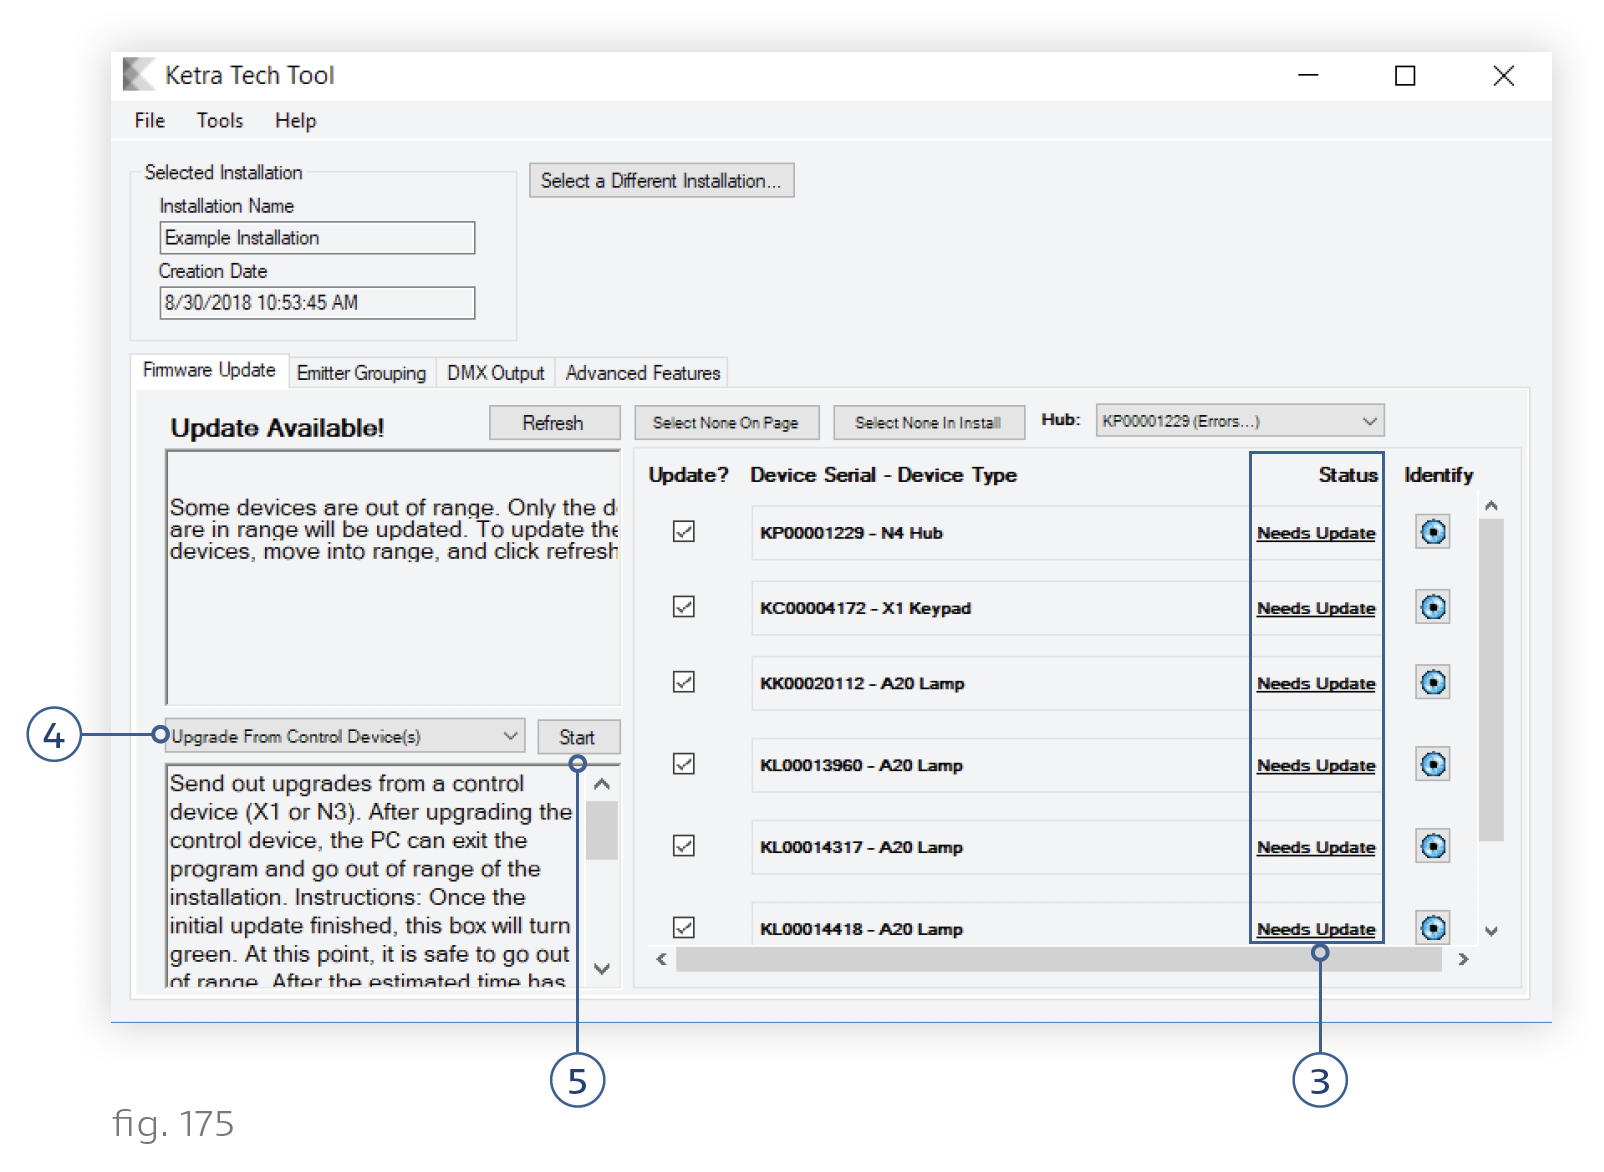Switch to the Emitter Grouping tab
1604x1172 pixels.
(361, 373)
